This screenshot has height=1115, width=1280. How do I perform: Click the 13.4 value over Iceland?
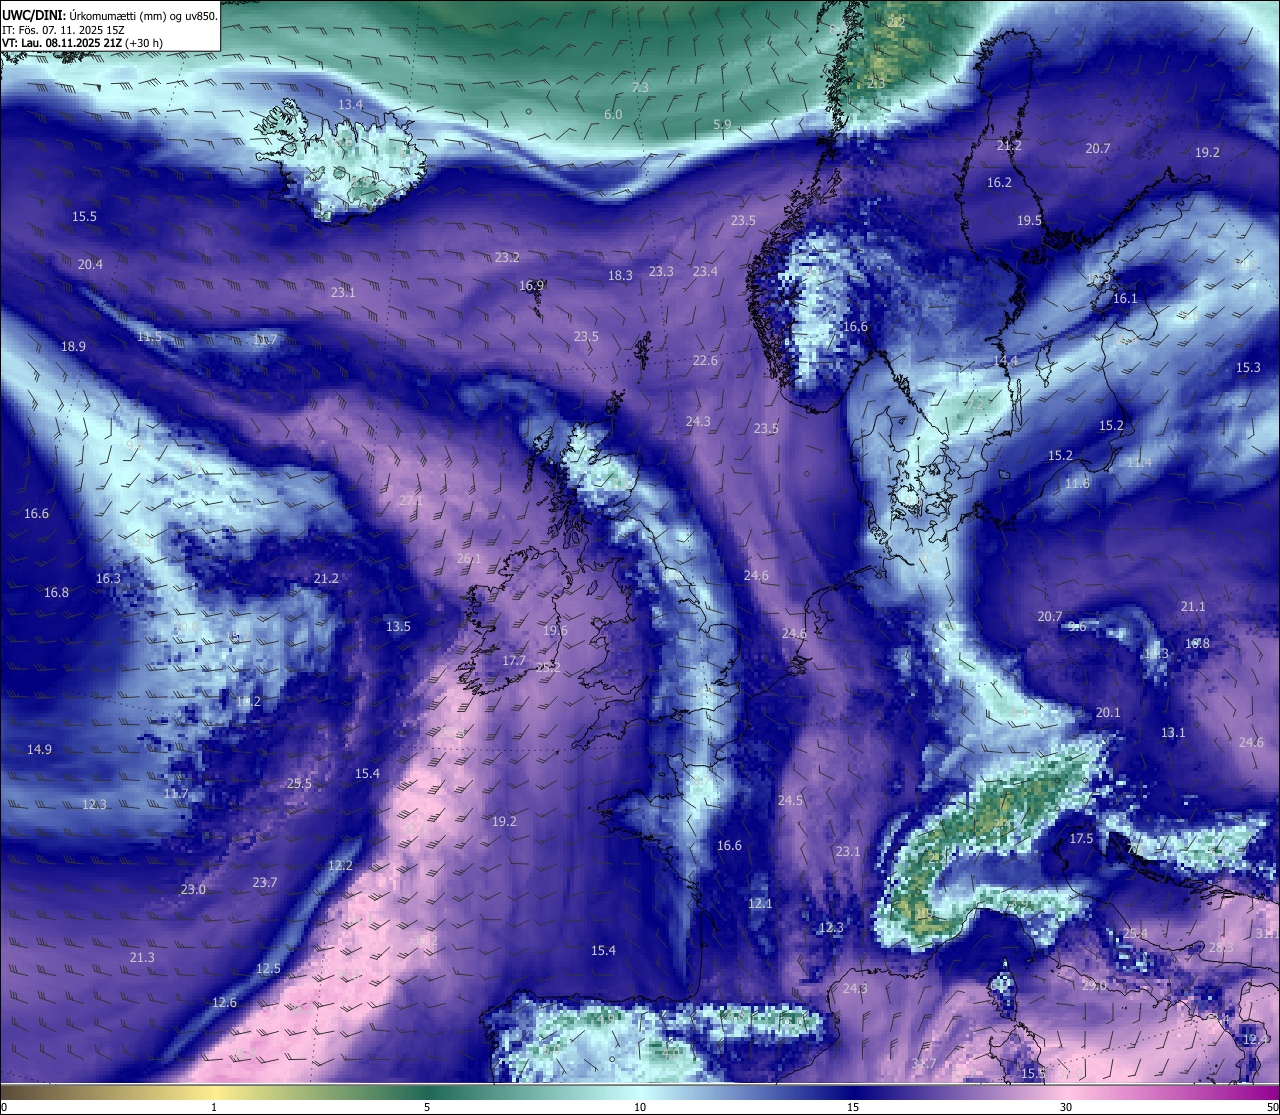click(350, 104)
